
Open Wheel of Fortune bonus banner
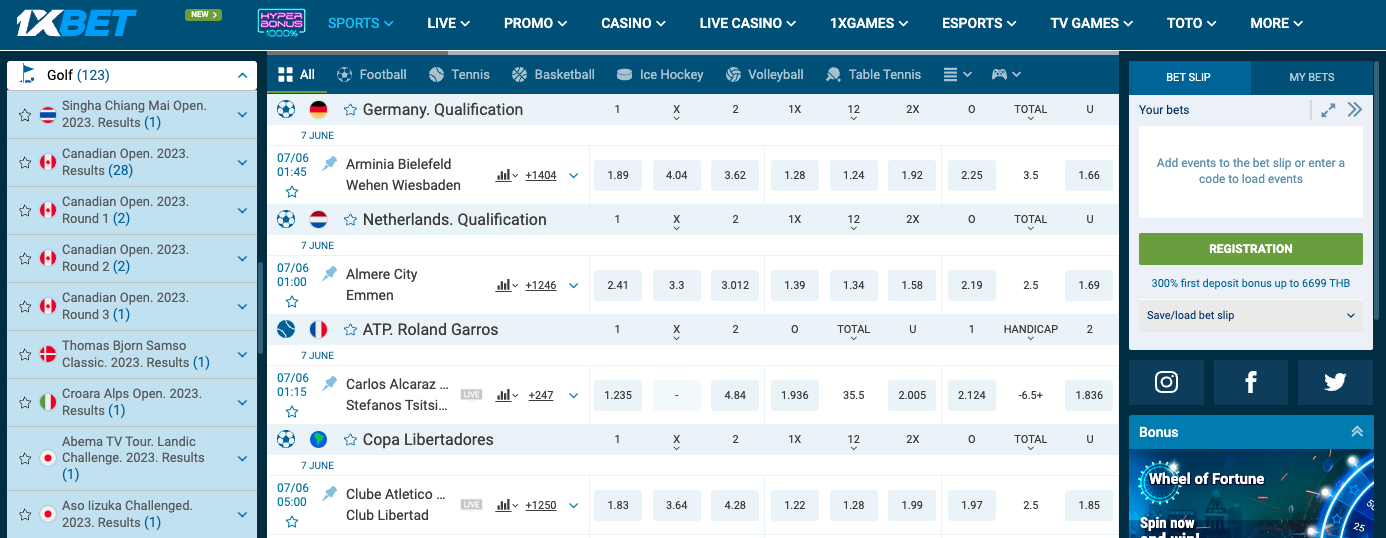(x=1251, y=494)
